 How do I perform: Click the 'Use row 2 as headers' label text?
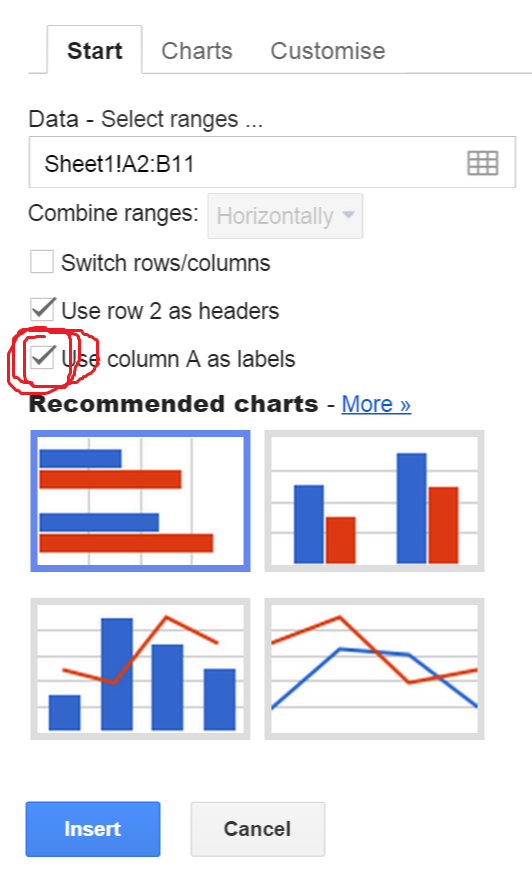coord(170,311)
